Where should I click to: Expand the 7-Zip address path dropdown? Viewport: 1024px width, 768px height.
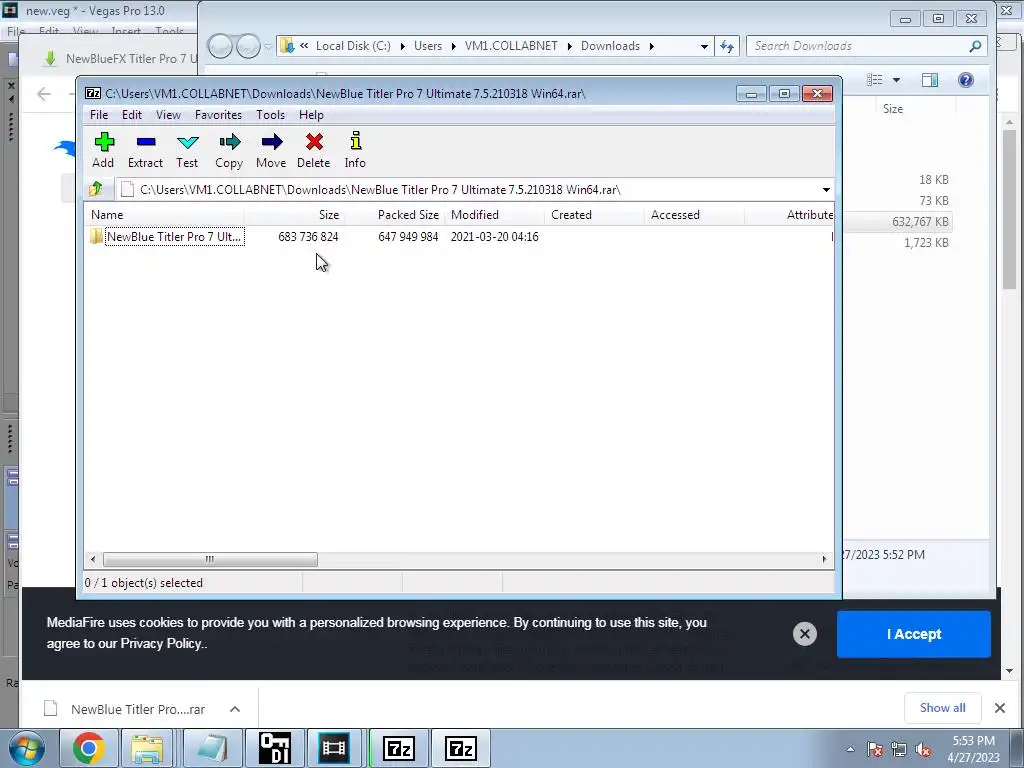[x=826, y=190]
